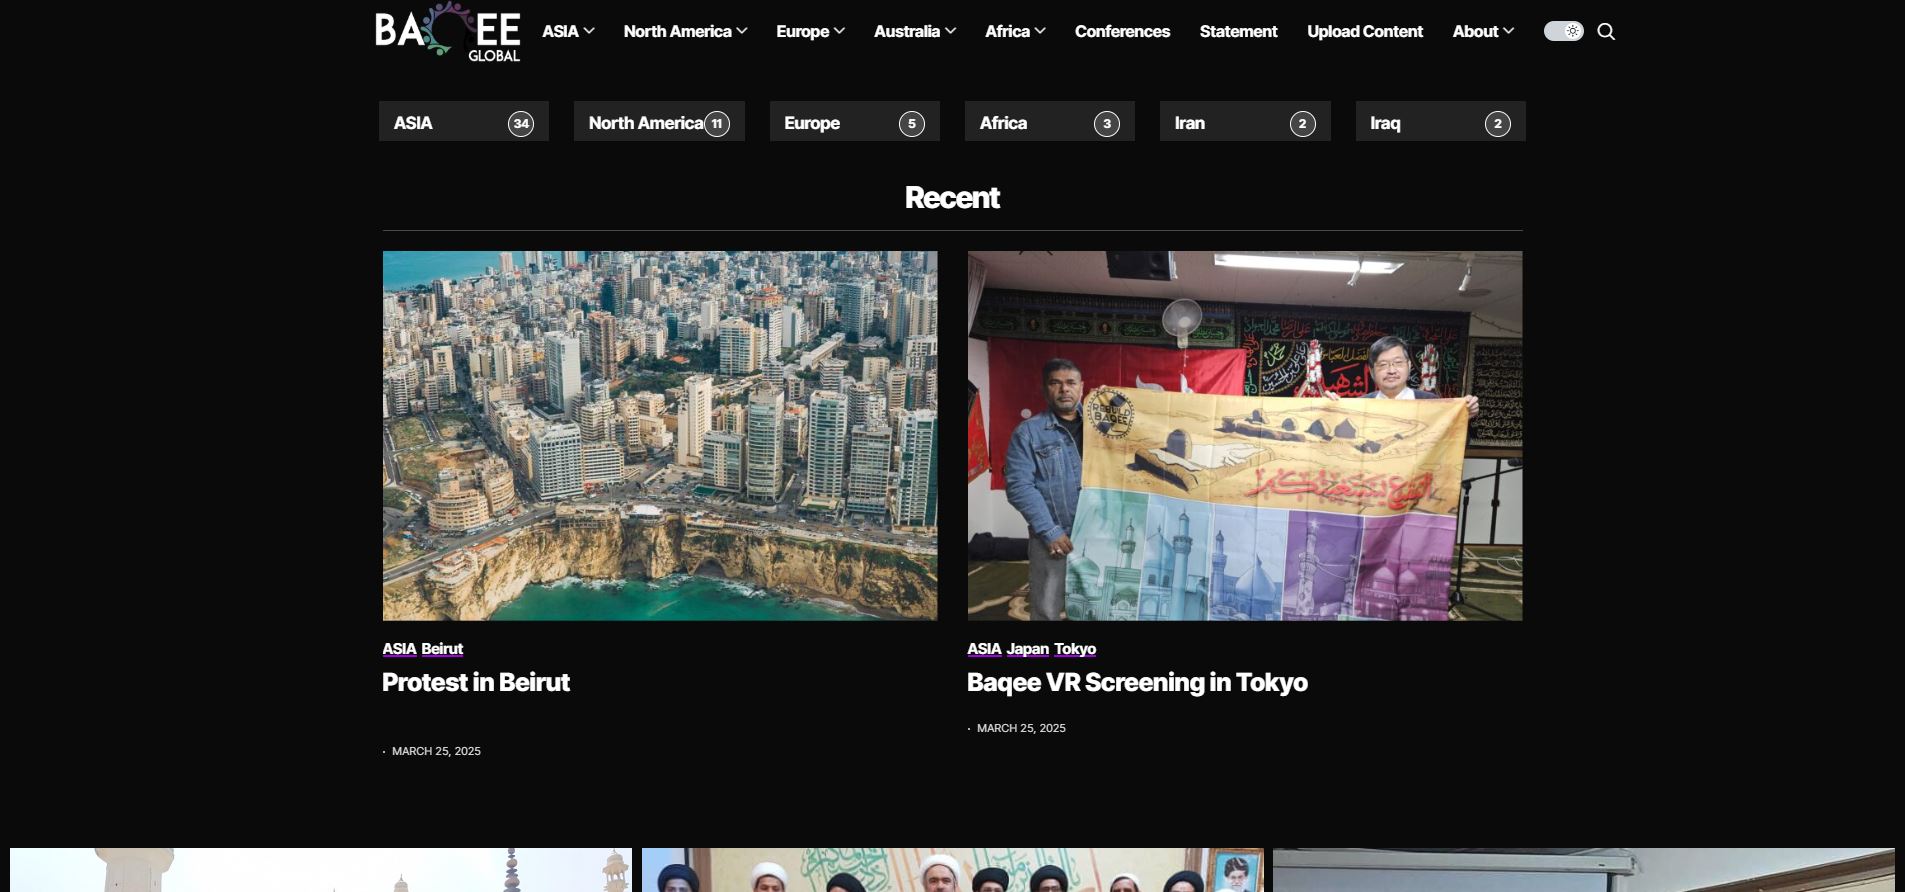The image size is (1905, 892).
Task: Expand the North America nav dropdown
Action: [685, 32]
